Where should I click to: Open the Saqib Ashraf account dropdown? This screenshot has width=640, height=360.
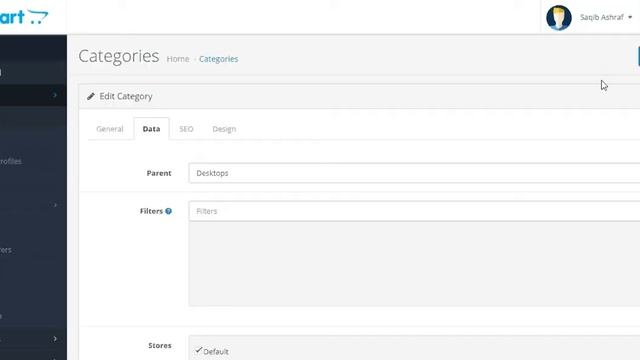click(x=606, y=17)
